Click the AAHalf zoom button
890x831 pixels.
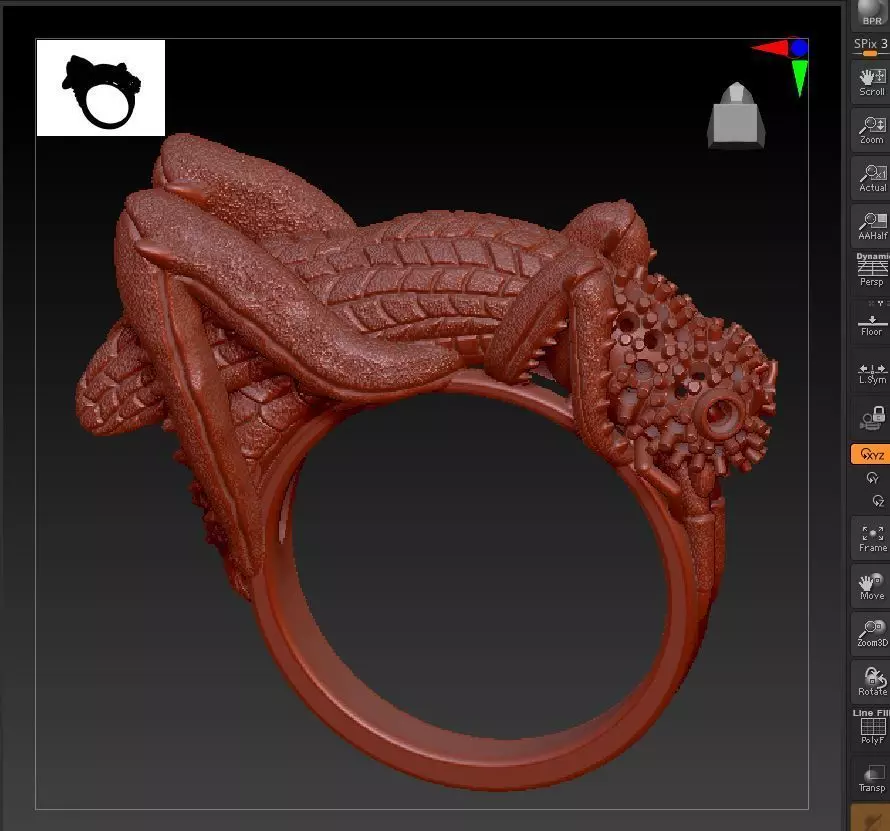point(871,226)
